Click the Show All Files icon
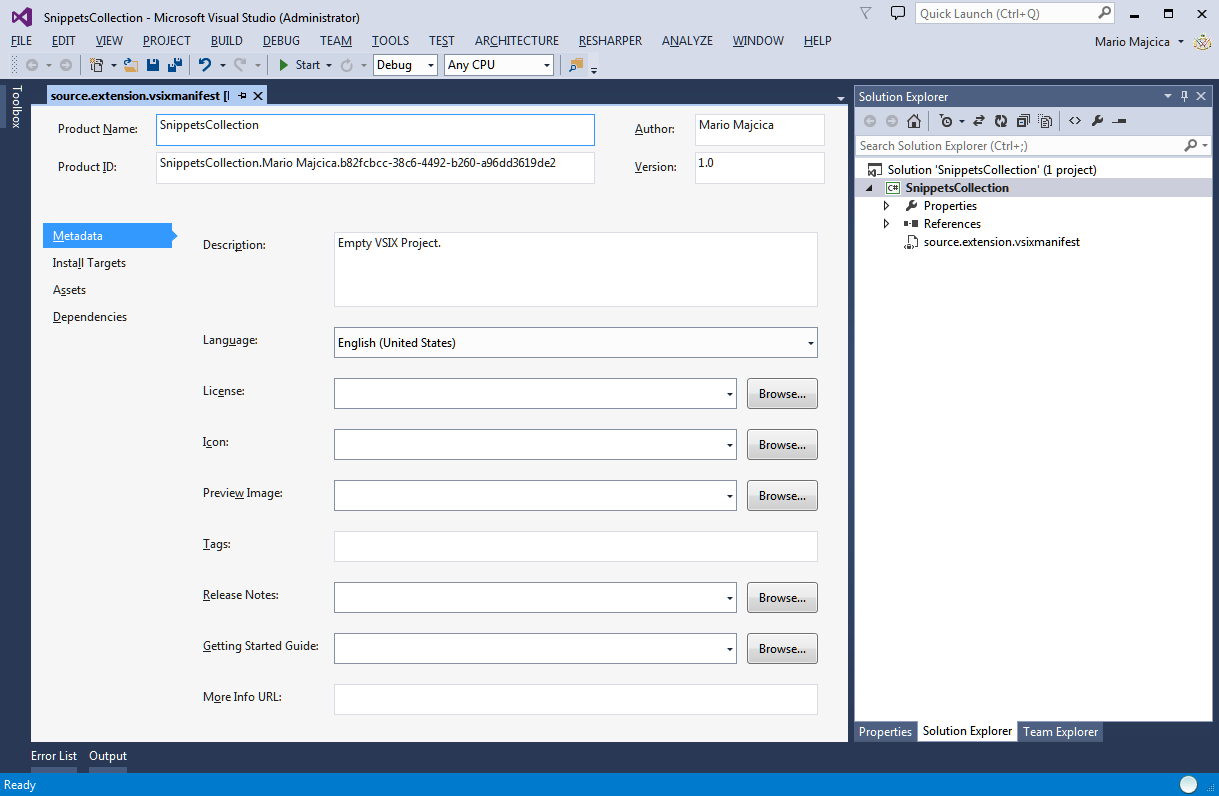1219x796 pixels. 1045,121
